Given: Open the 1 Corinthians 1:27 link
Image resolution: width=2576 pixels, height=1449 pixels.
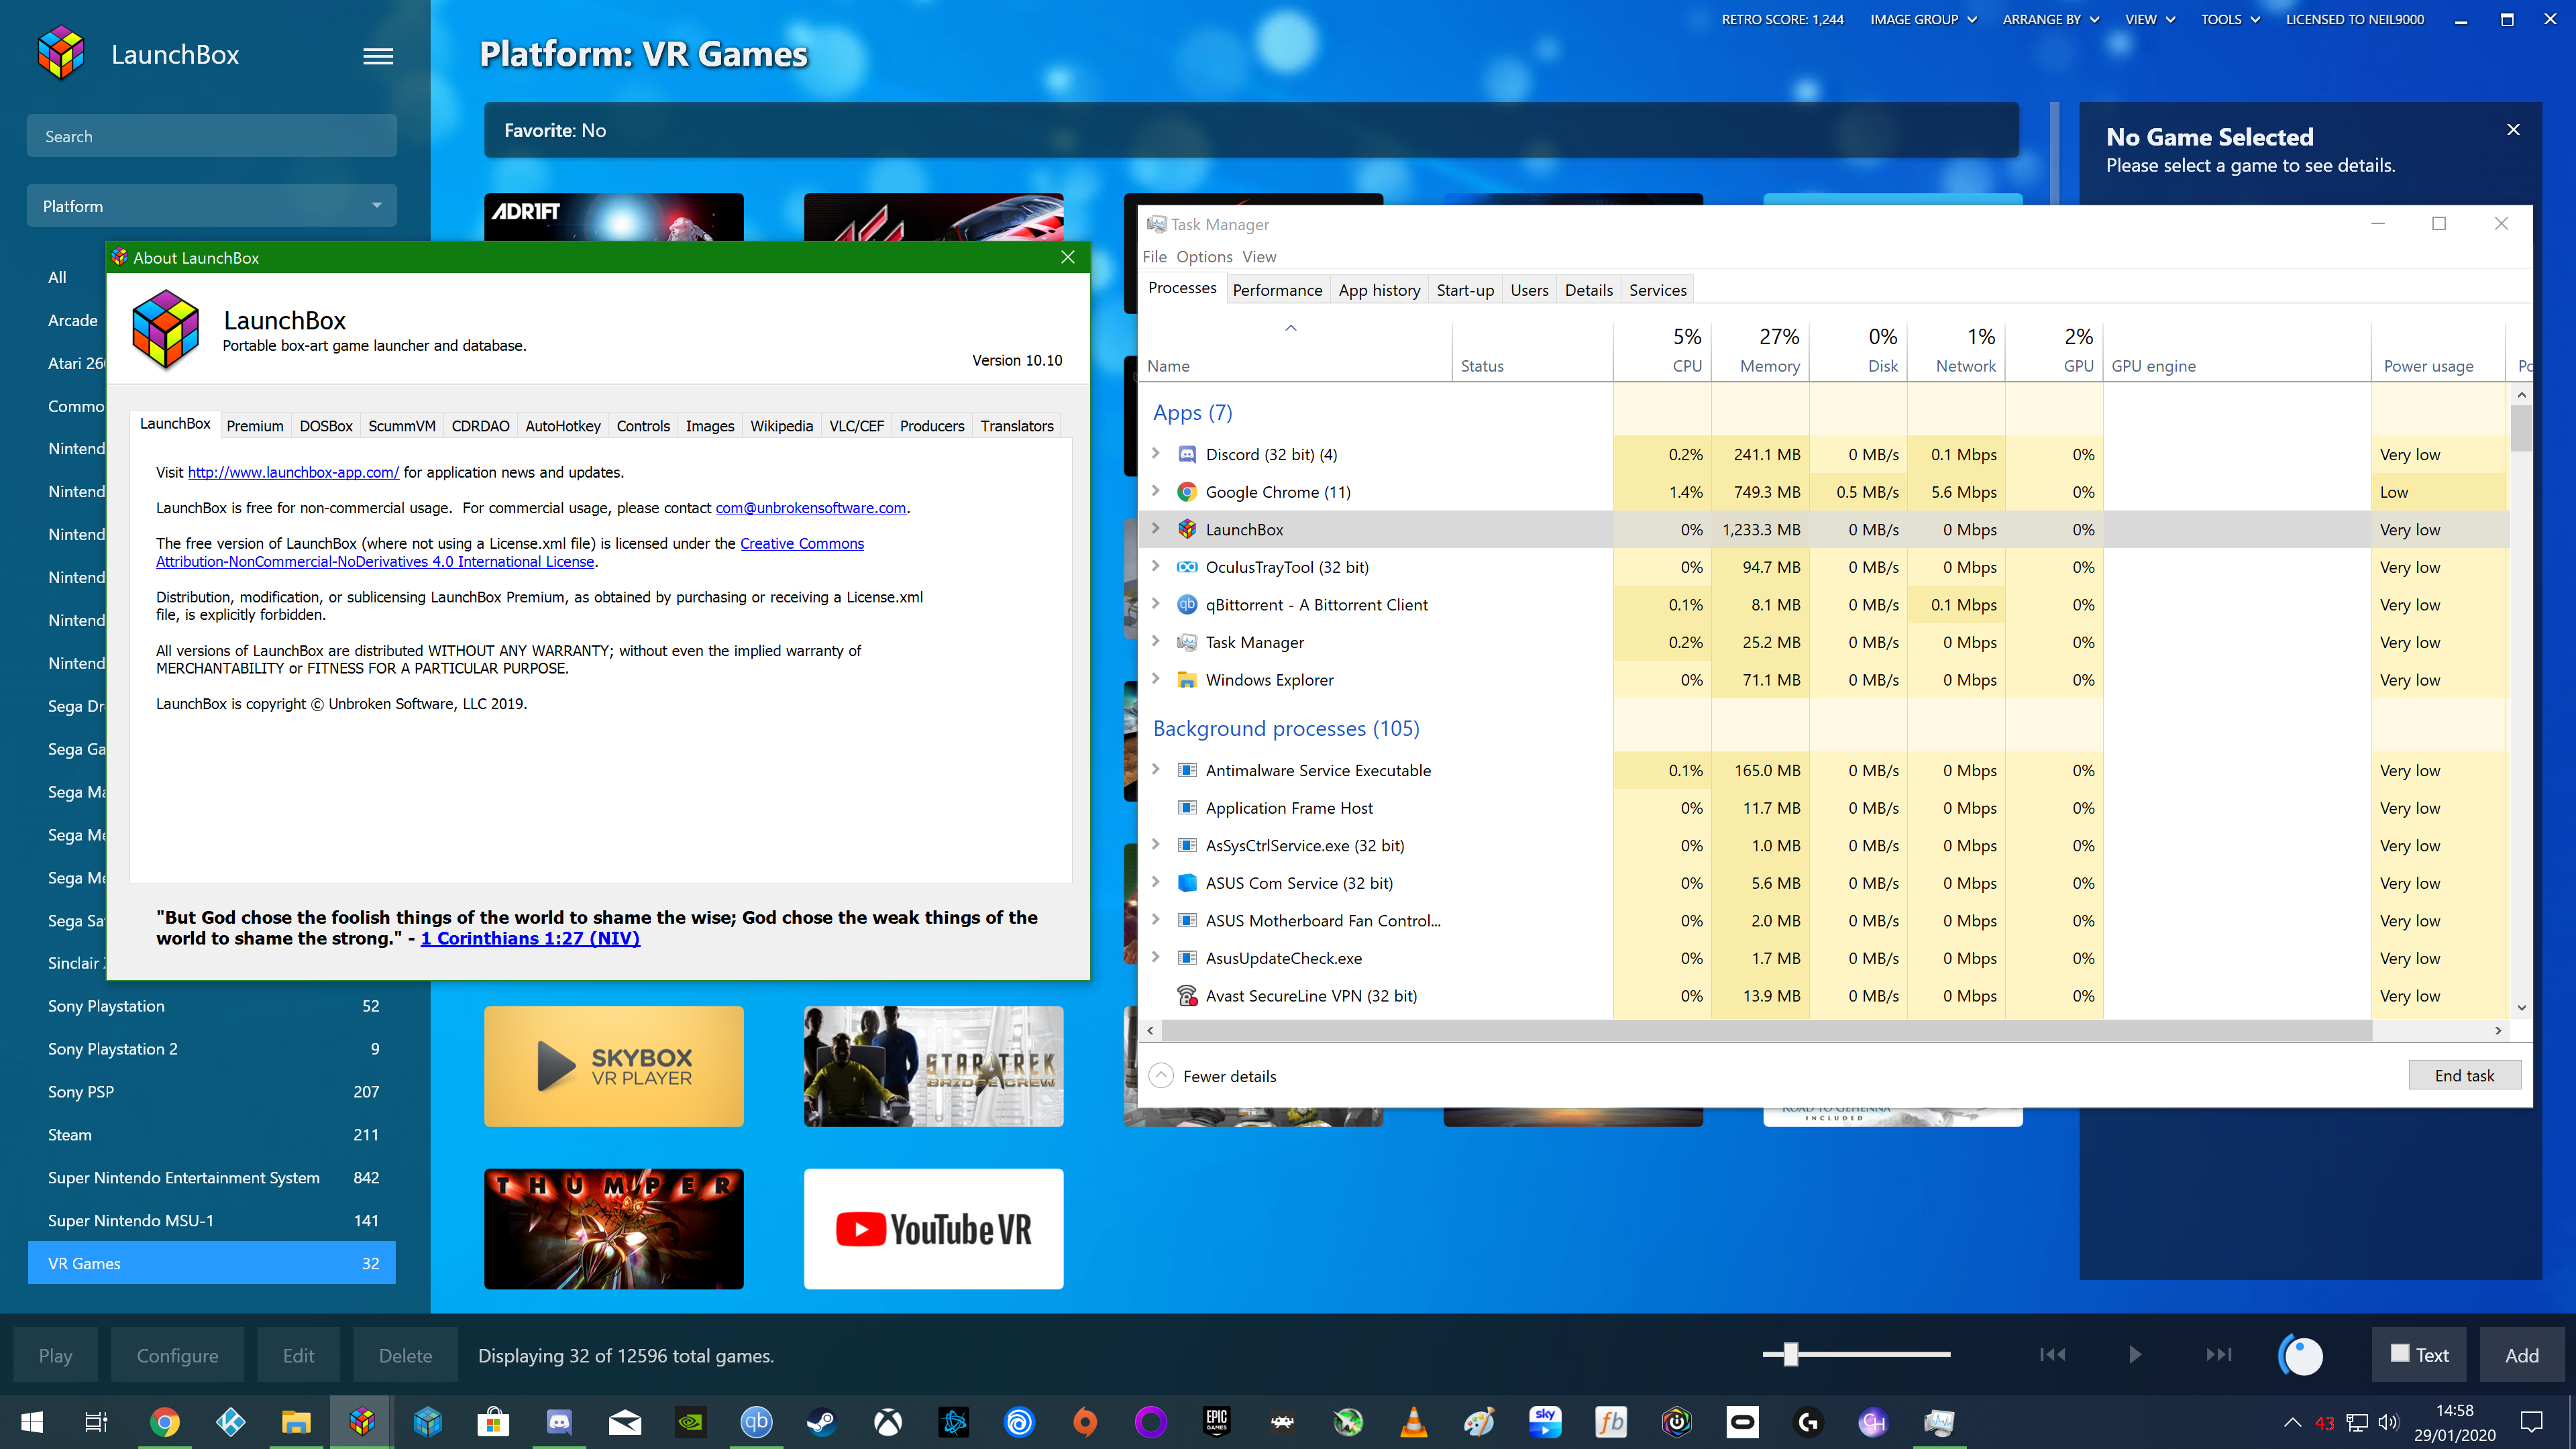Looking at the screenshot, I should [x=530, y=938].
